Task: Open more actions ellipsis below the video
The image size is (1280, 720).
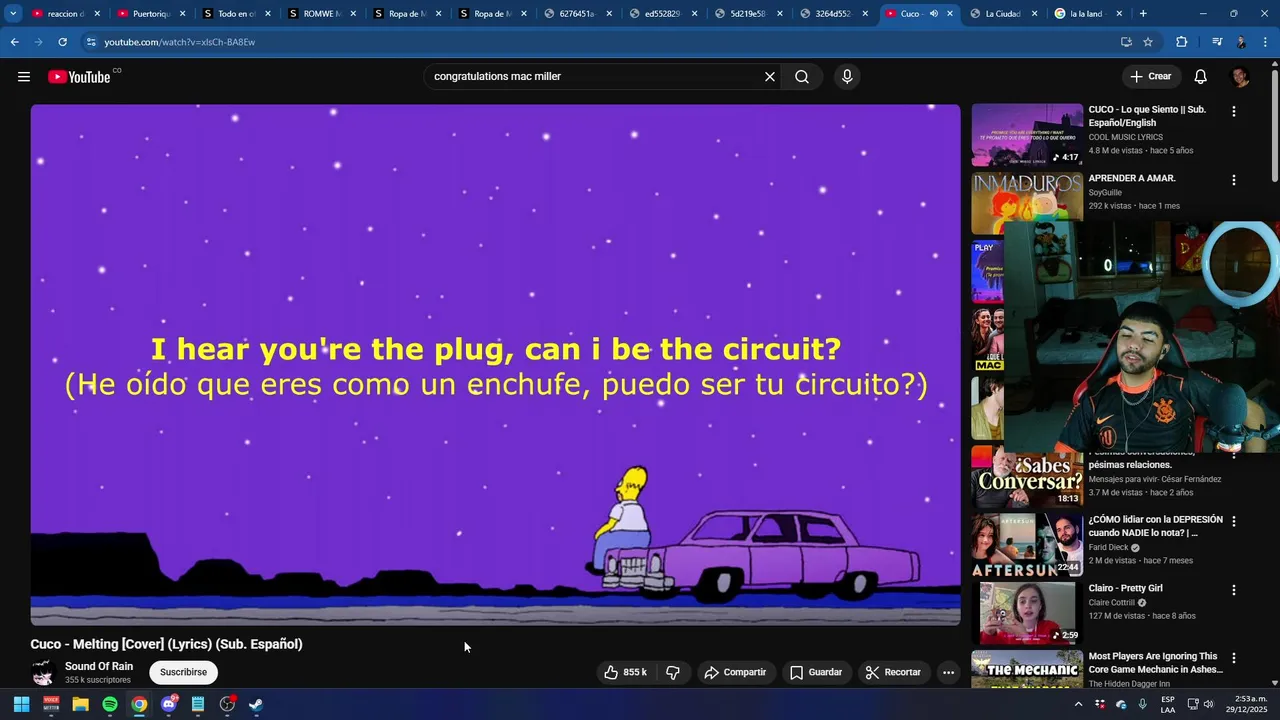Action: pyautogui.click(x=948, y=672)
